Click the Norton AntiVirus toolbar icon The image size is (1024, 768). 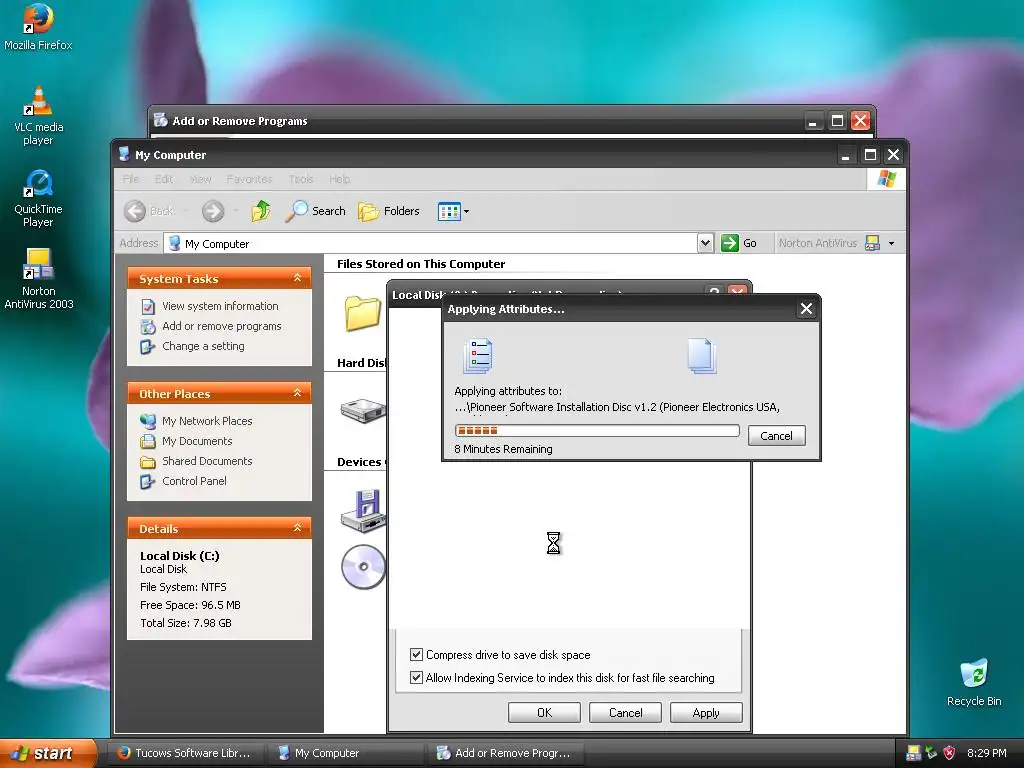(872, 243)
